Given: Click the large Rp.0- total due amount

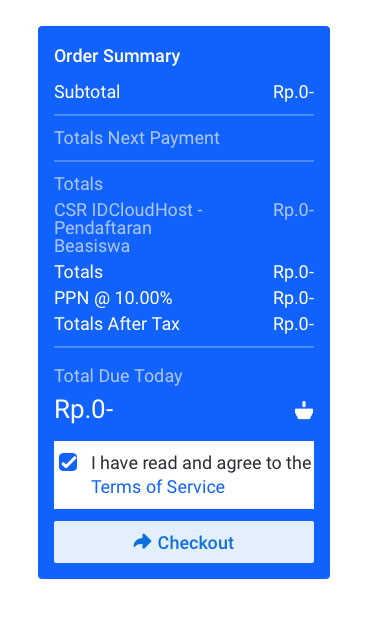Looking at the screenshot, I should tap(84, 410).
